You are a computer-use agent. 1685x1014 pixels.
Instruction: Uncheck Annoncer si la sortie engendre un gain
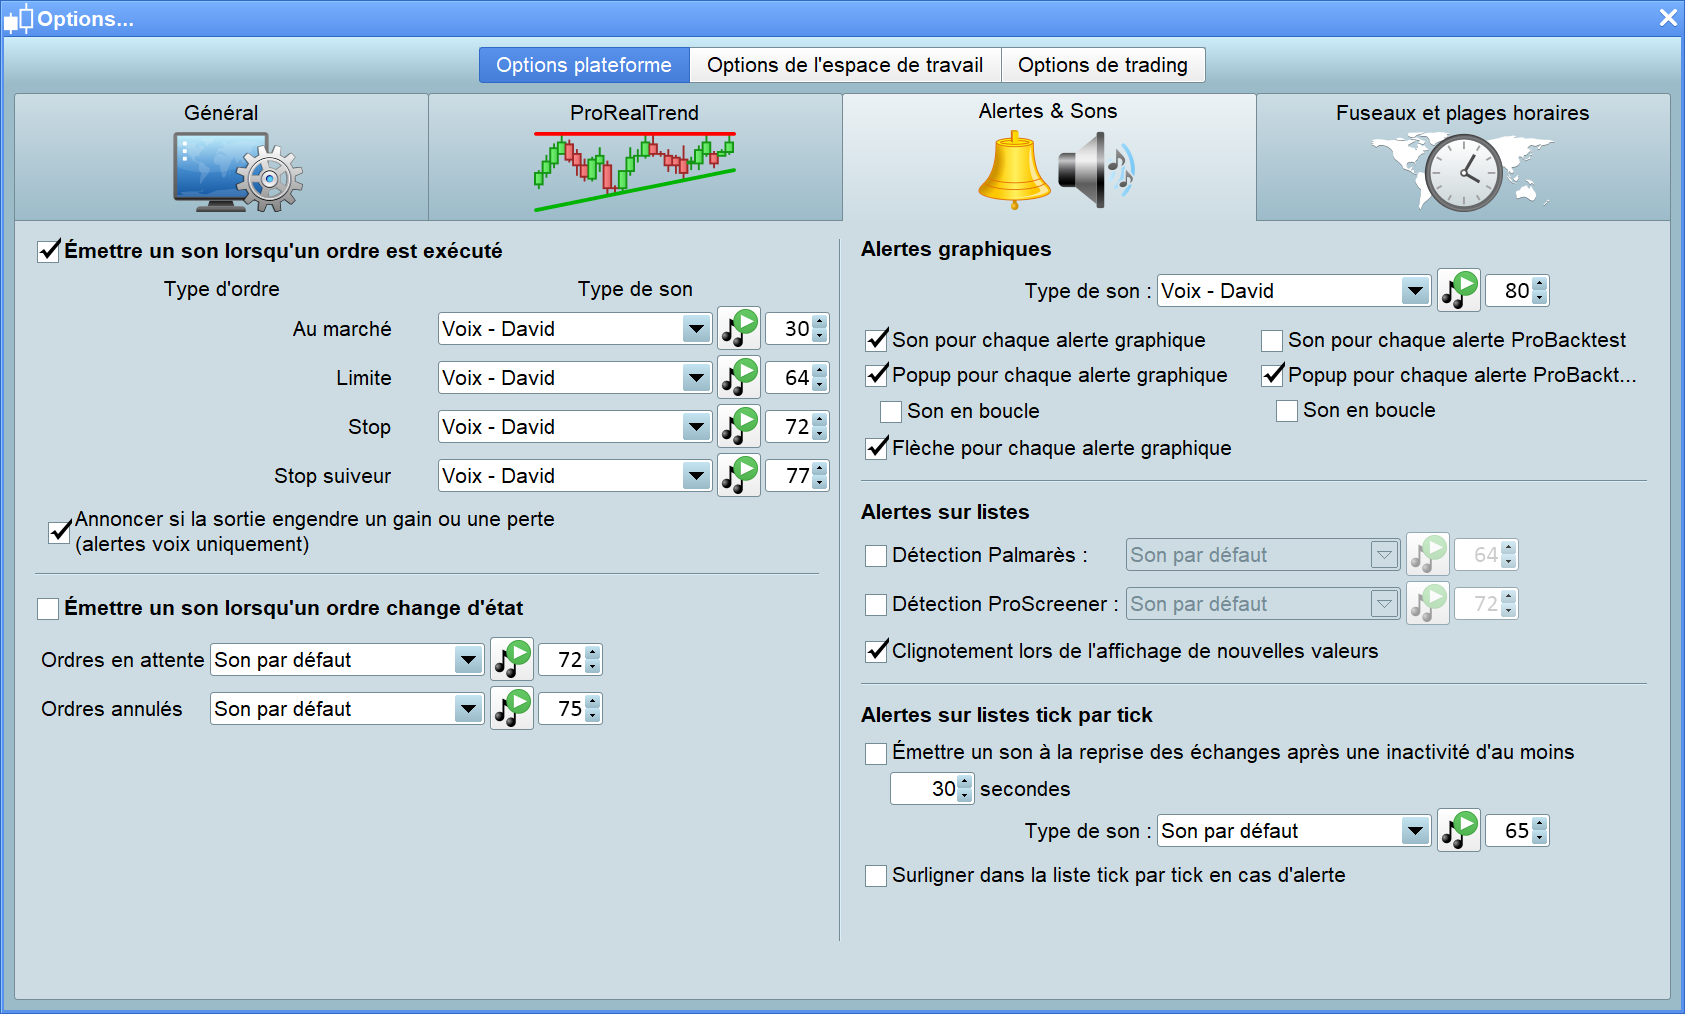60,532
